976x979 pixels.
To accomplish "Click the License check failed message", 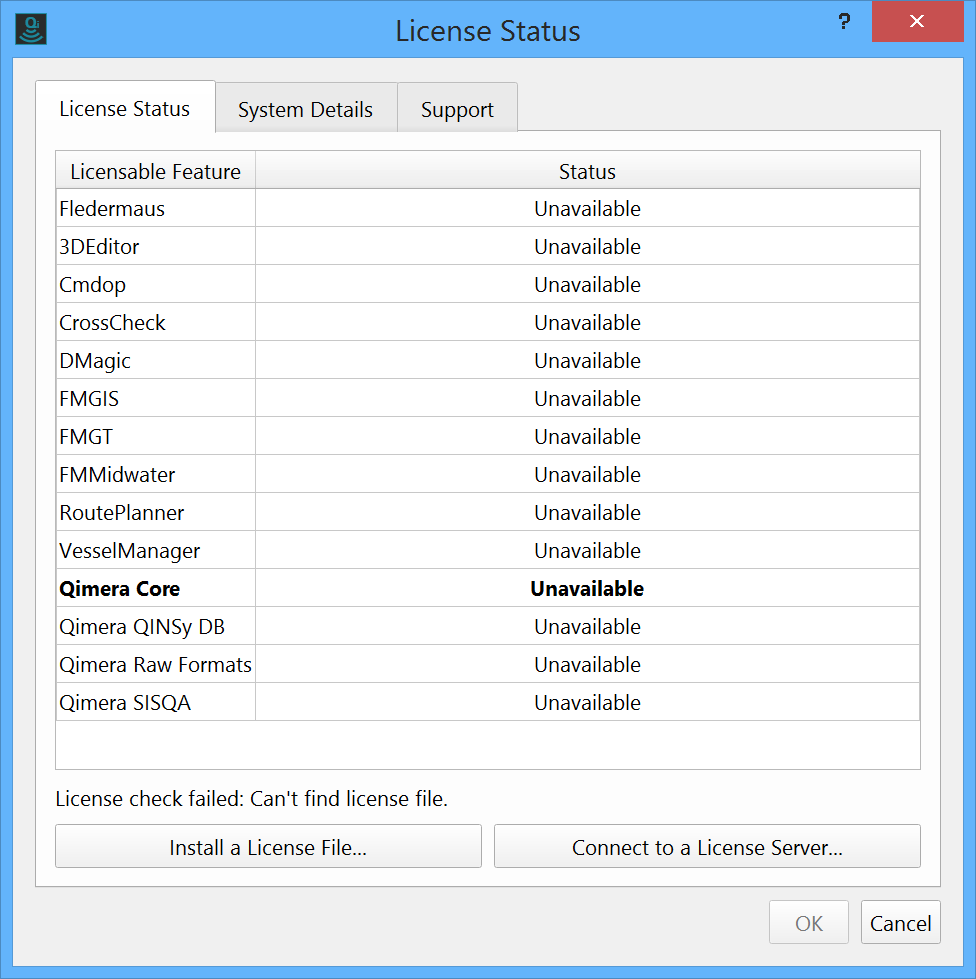I will [x=252, y=799].
